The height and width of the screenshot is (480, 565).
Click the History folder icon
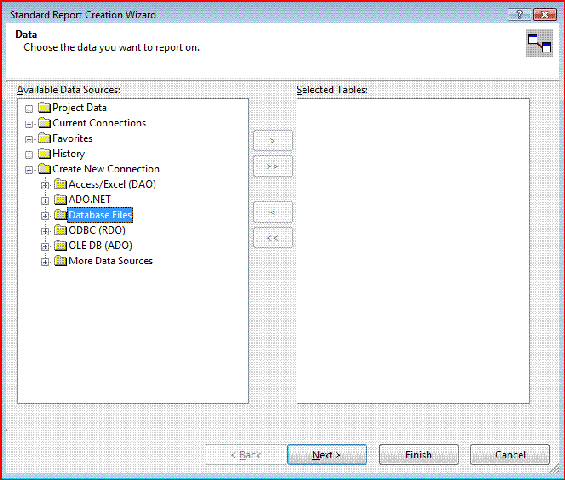coord(44,154)
